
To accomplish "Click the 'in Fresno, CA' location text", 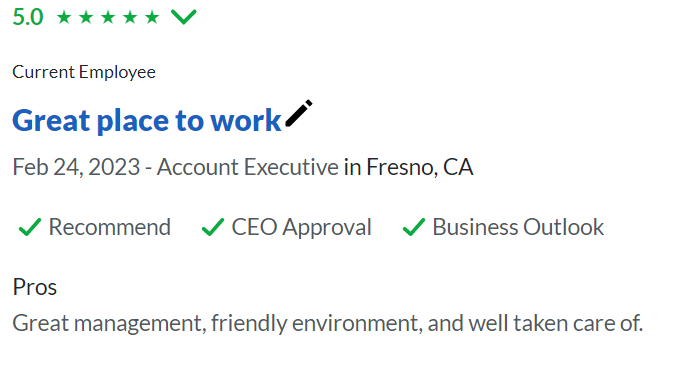I will click(x=409, y=167).
